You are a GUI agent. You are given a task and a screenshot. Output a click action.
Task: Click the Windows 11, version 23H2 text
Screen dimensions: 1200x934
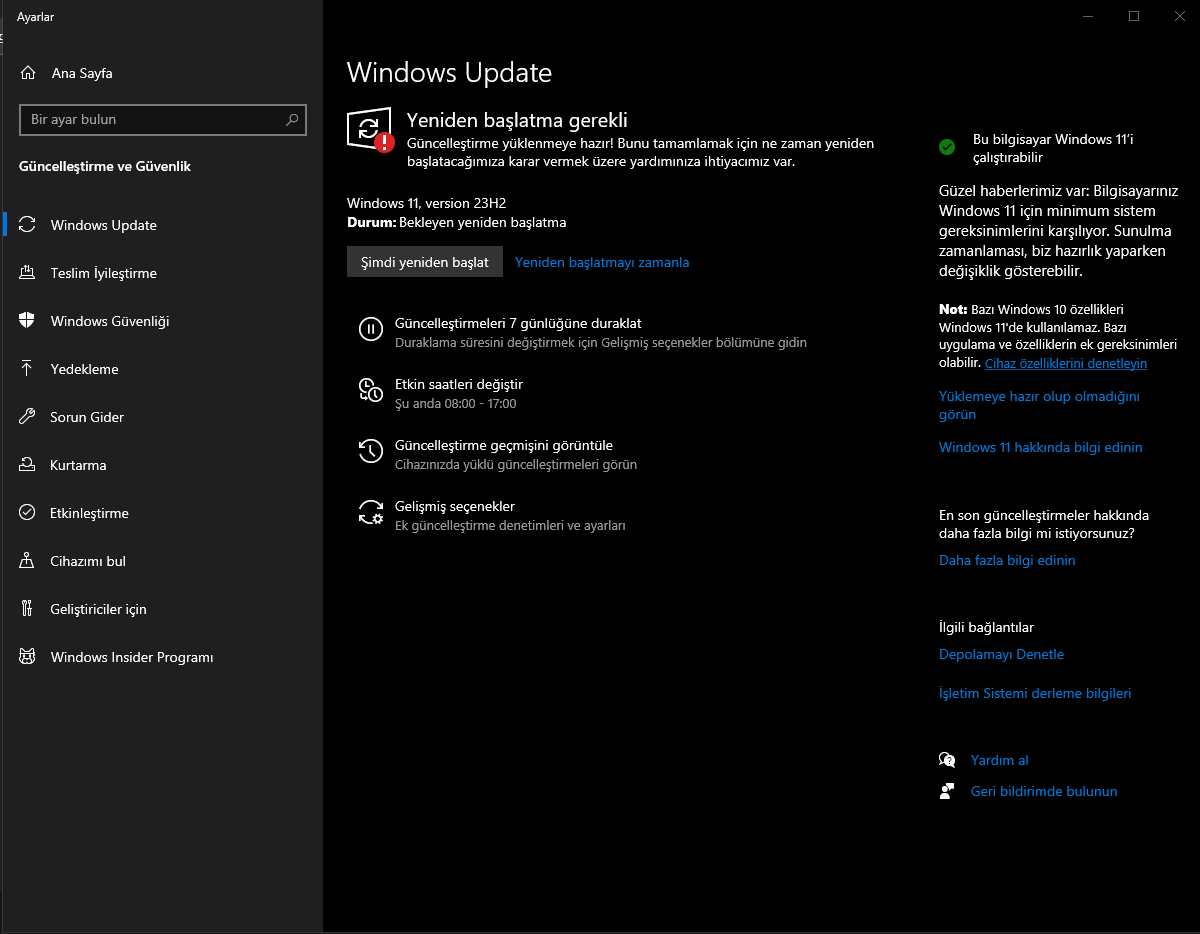click(427, 203)
